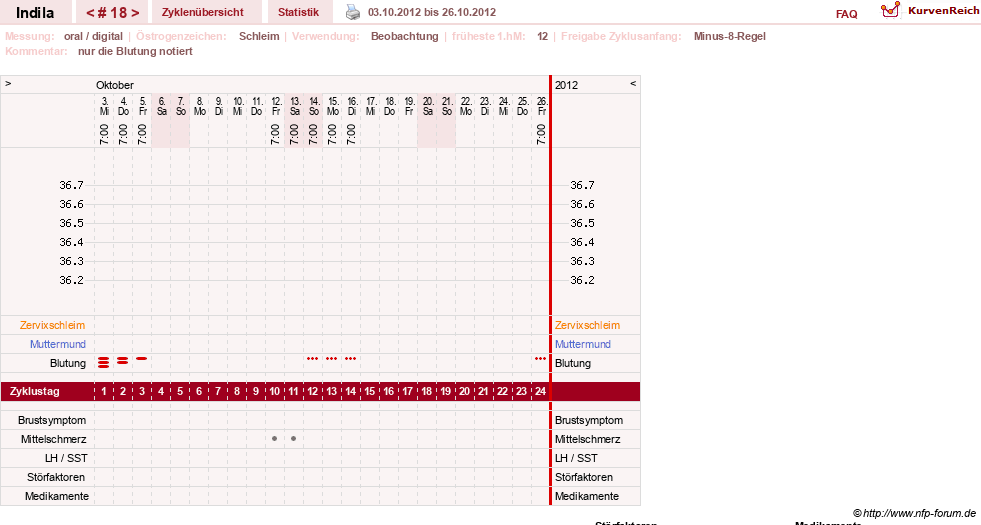The height and width of the screenshot is (525, 981).
Task: Open the nfp-forum.de copyright link
Action: [915, 513]
